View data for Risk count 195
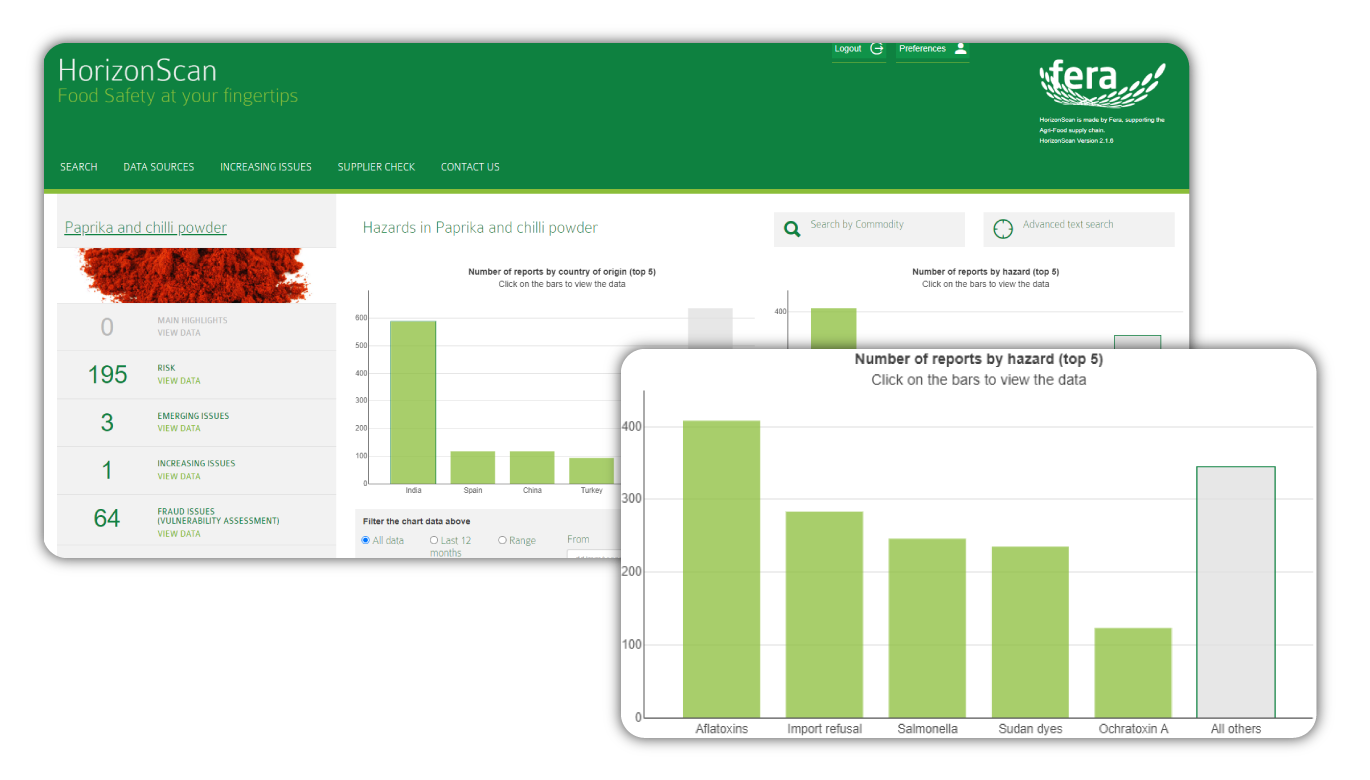1370x780 pixels. [179, 381]
